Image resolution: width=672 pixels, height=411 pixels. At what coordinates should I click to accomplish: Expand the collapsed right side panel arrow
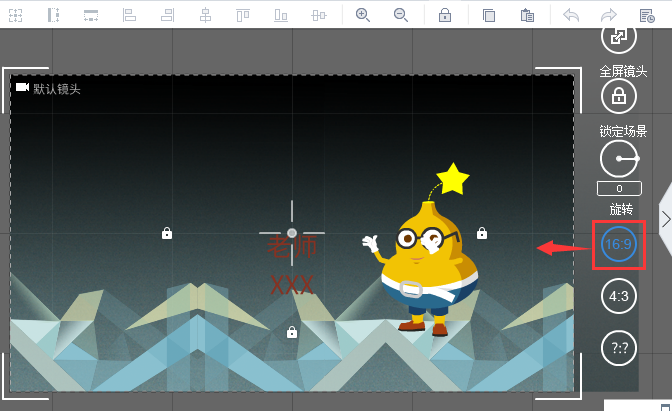665,218
